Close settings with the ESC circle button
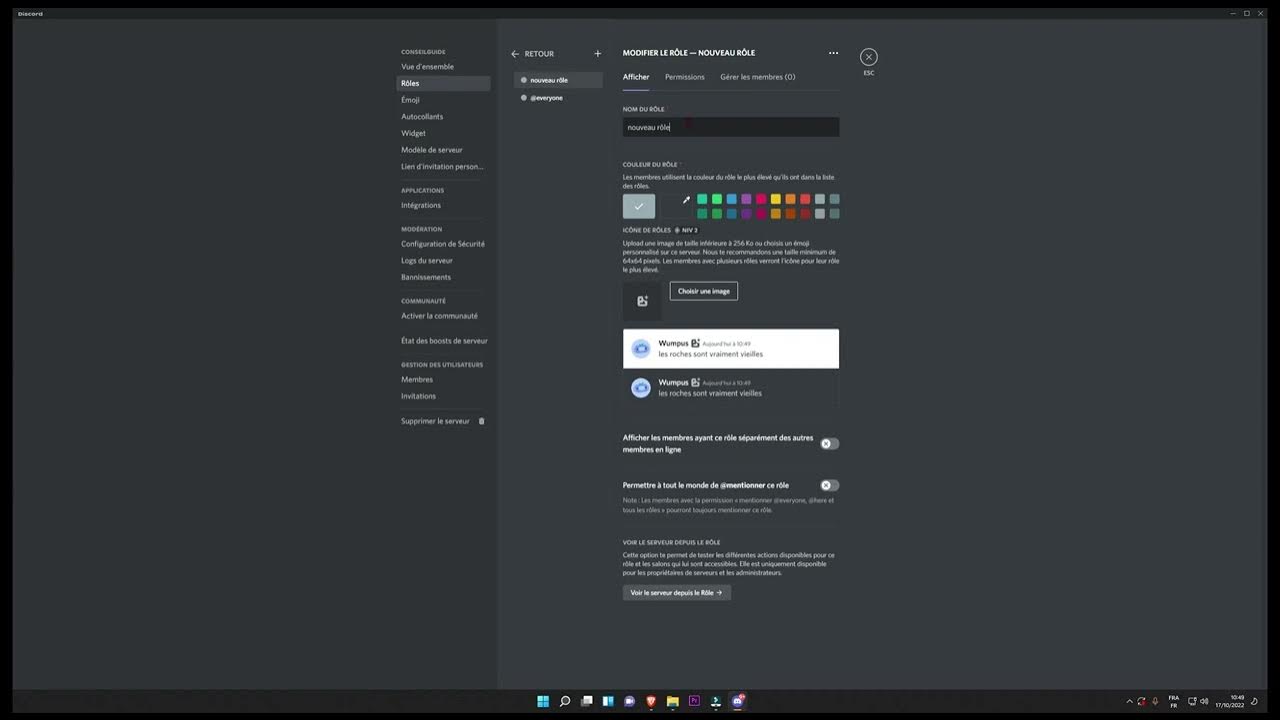The width and height of the screenshot is (1280, 720). pos(869,57)
